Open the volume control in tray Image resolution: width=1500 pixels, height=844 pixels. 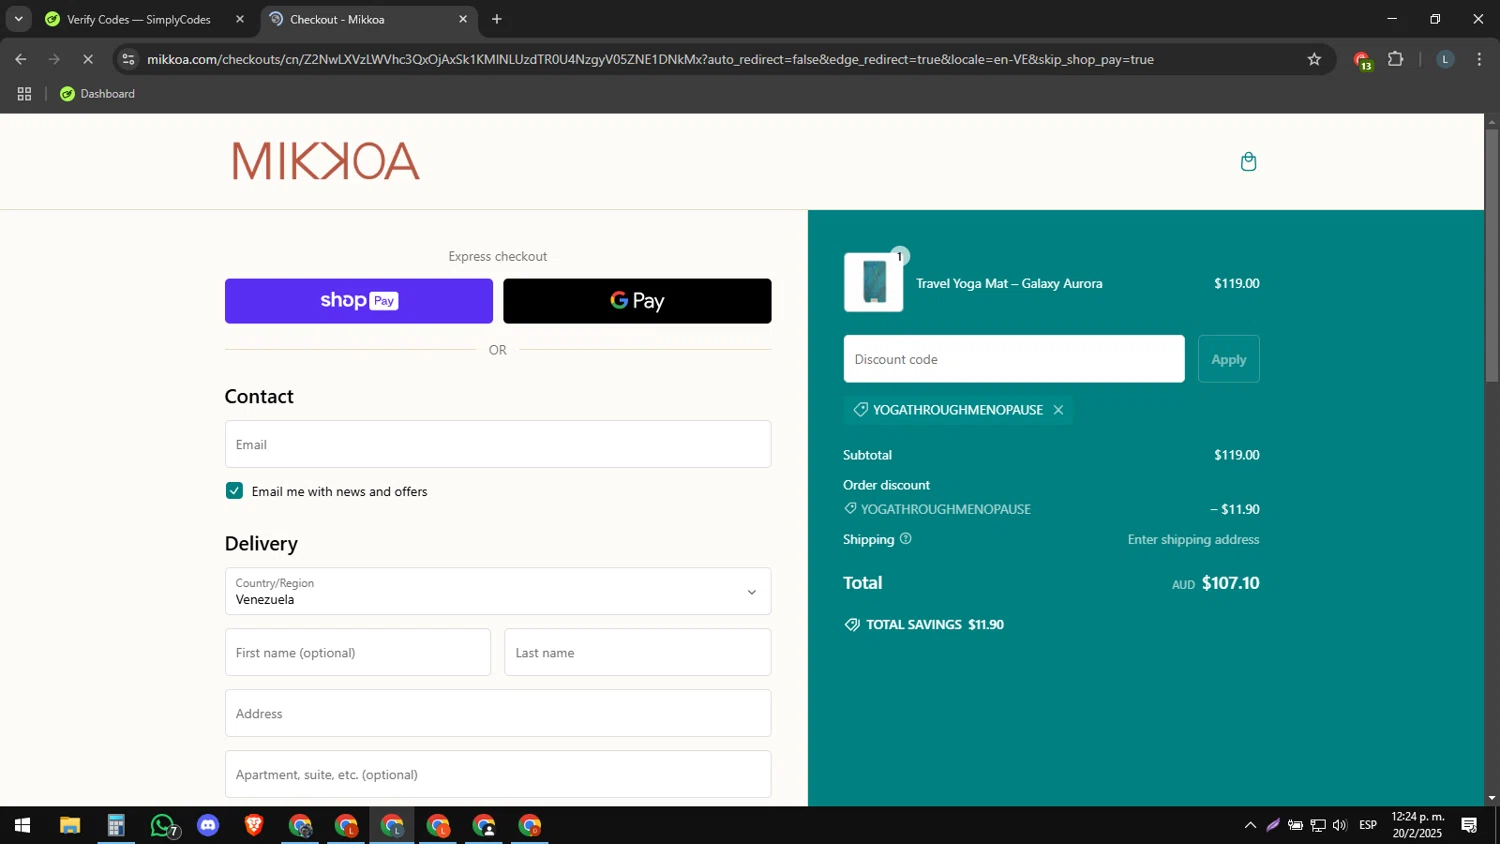click(x=1340, y=825)
